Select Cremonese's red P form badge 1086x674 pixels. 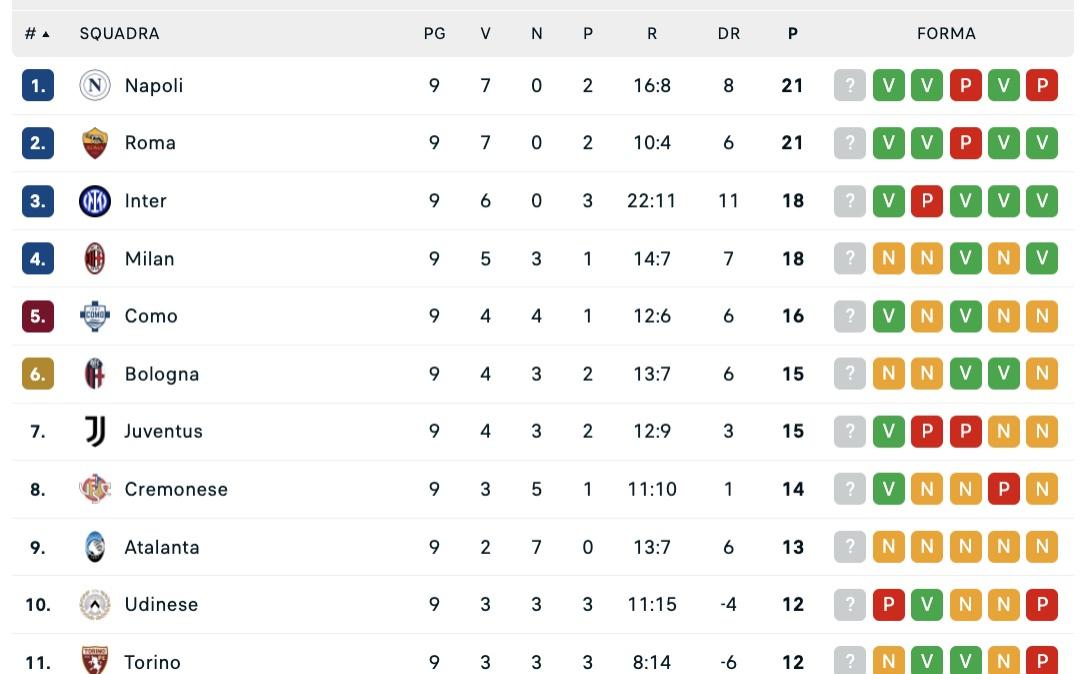point(1004,489)
